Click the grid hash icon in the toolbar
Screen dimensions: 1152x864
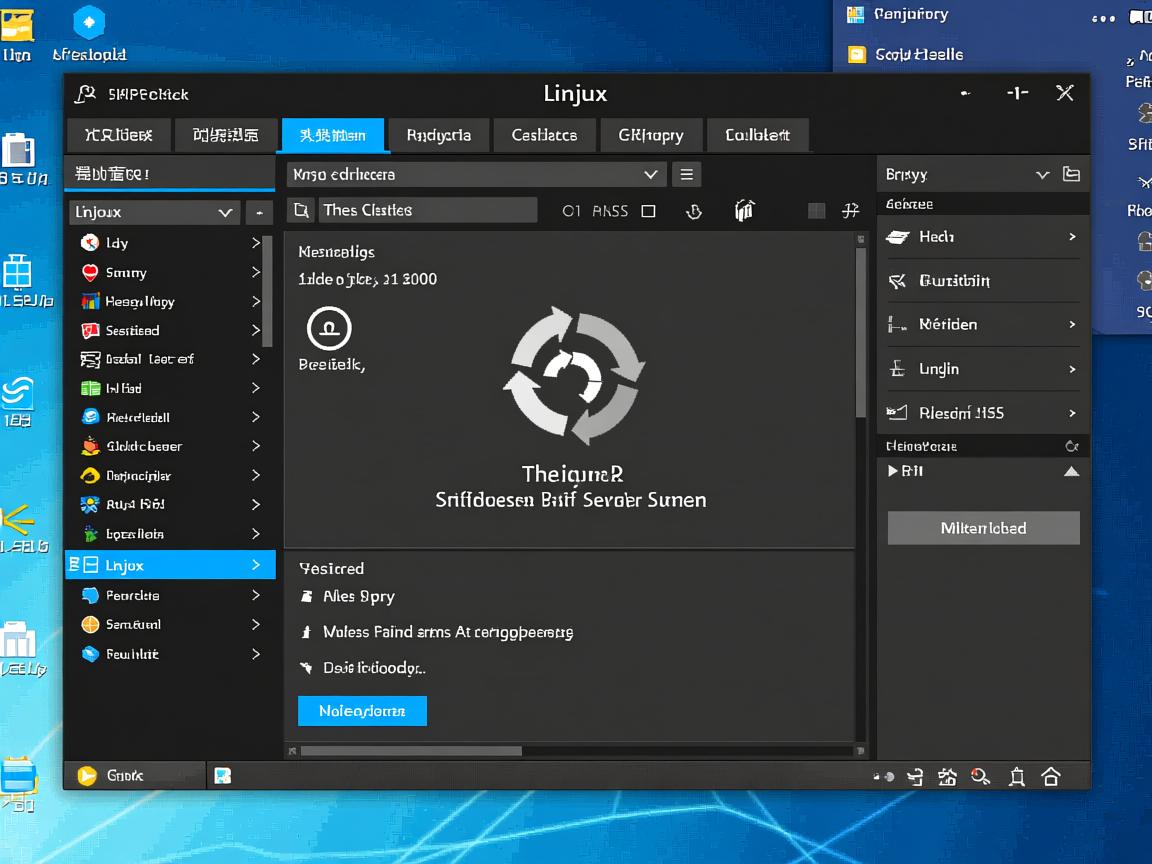tap(850, 210)
